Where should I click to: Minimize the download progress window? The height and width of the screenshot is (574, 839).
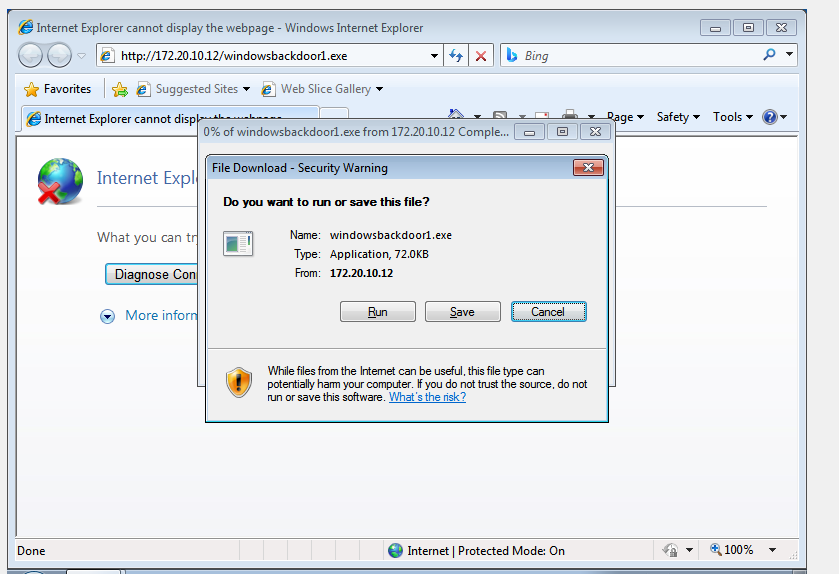(x=529, y=132)
